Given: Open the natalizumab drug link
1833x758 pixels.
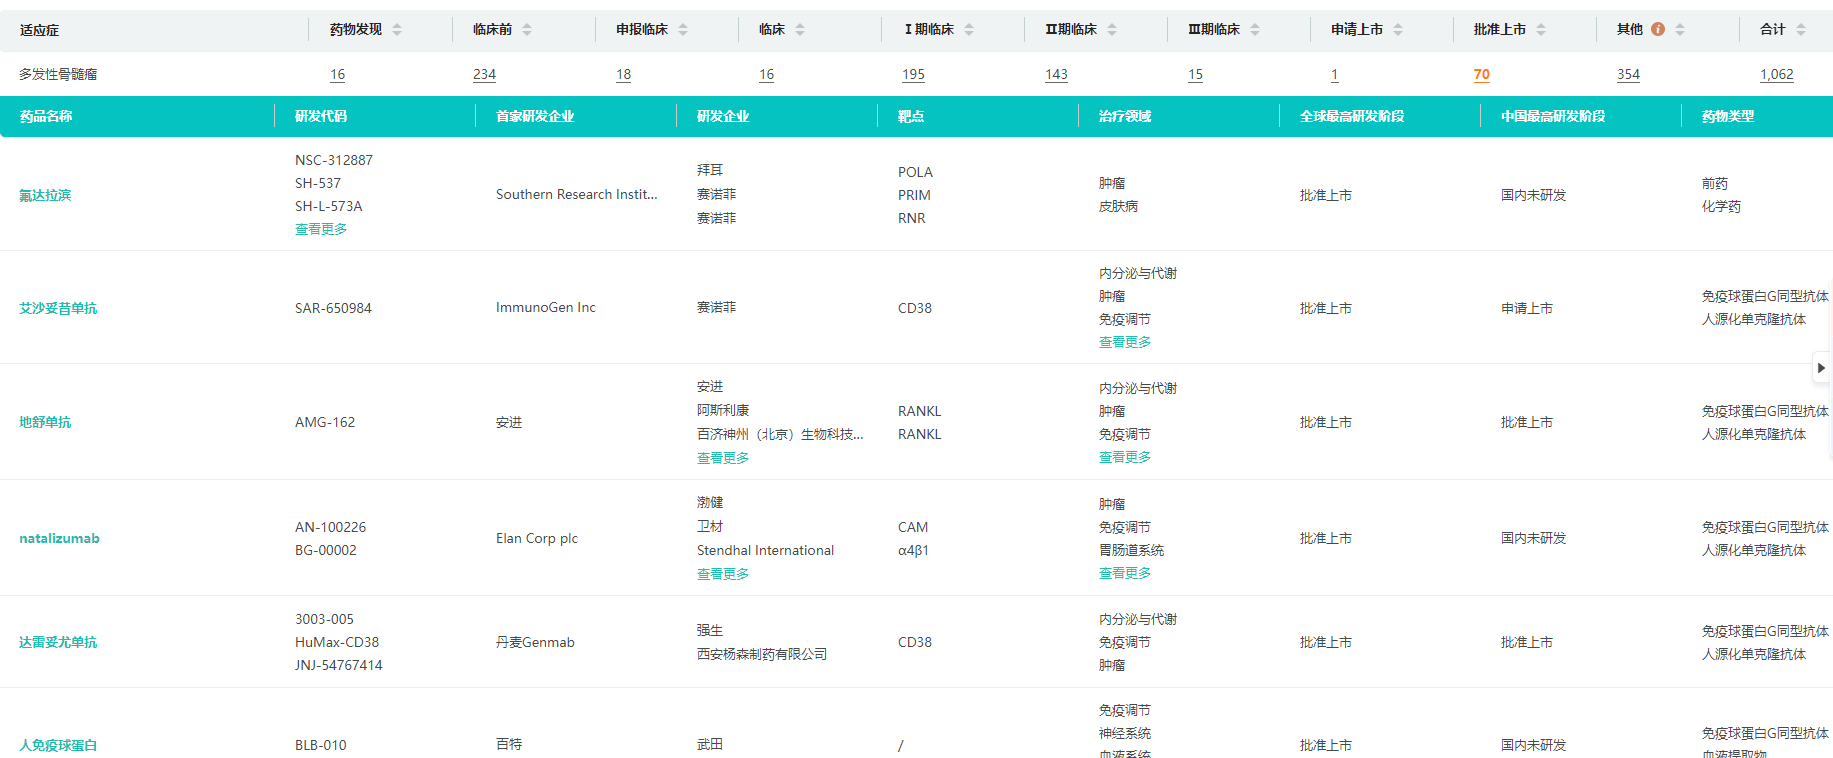Looking at the screenshot, I should pyautogui.click(x=59, y=538).
